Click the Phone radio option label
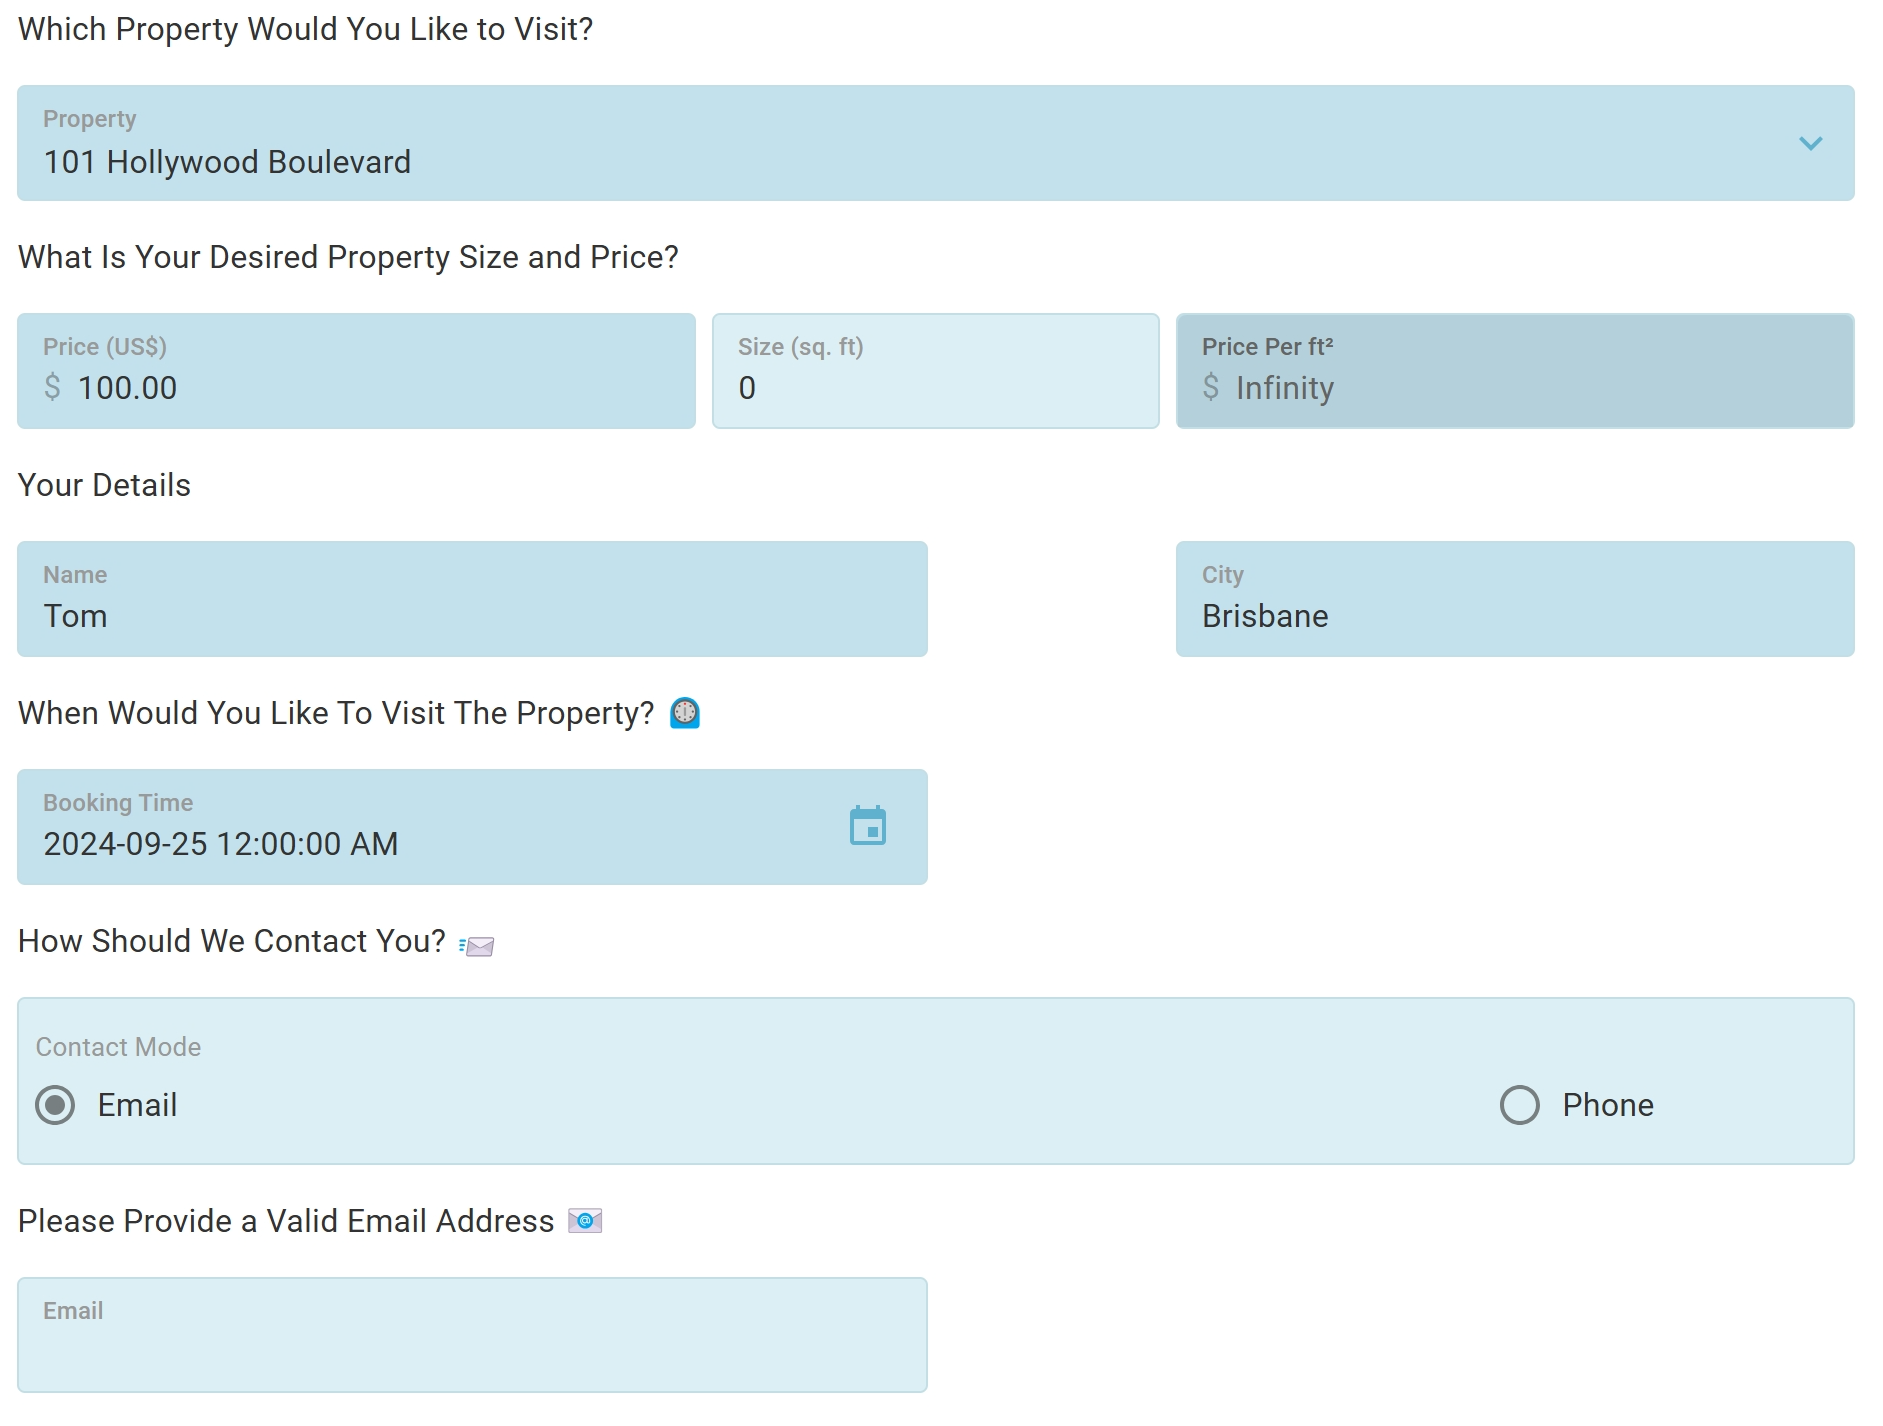 (x=1608, y=1105)
